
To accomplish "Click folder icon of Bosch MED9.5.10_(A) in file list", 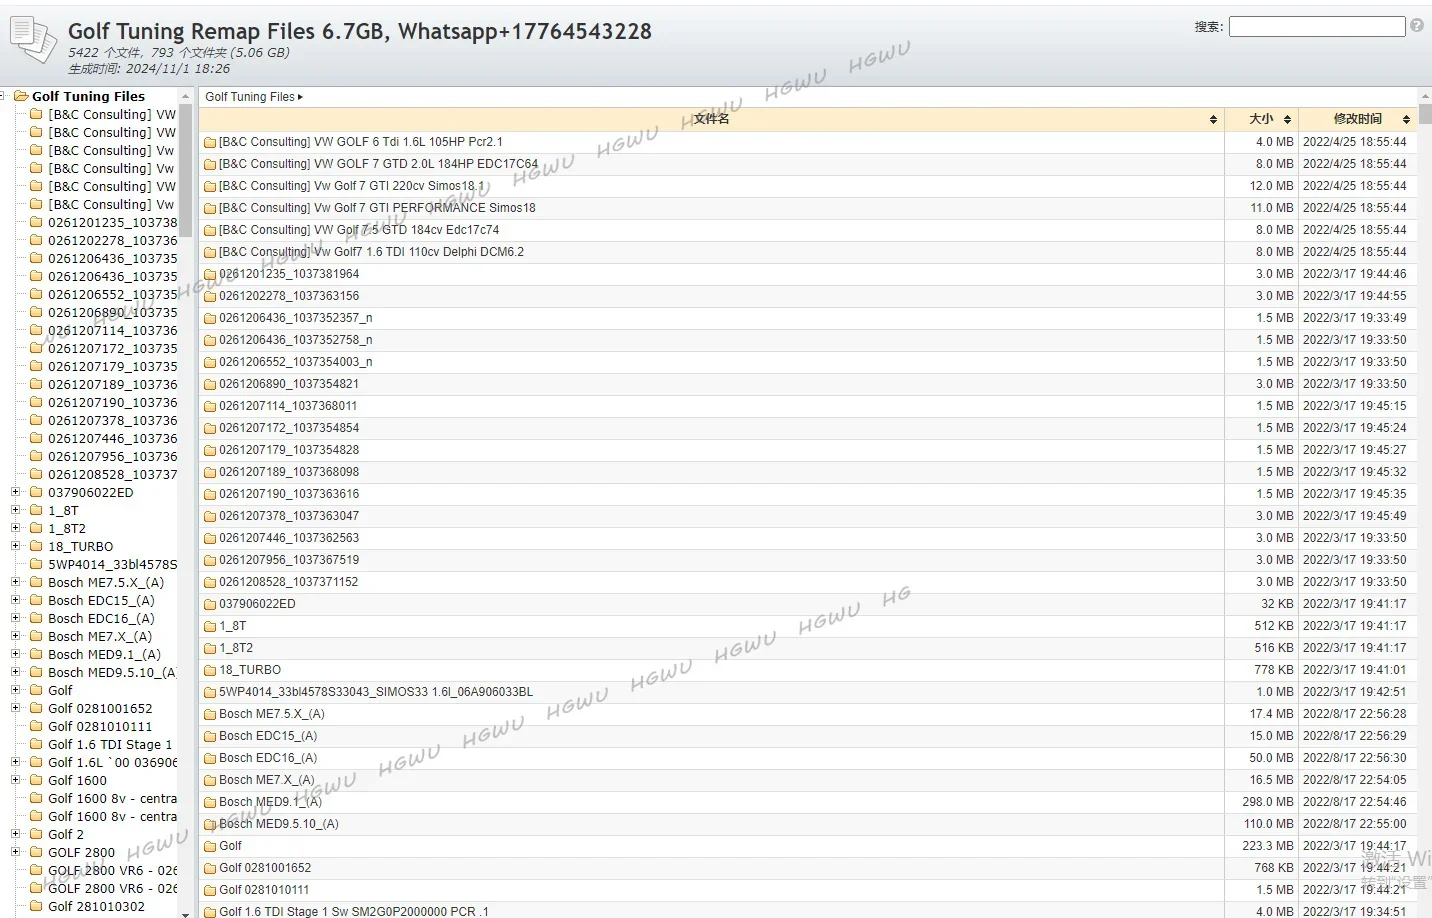I will pos(210,824).
